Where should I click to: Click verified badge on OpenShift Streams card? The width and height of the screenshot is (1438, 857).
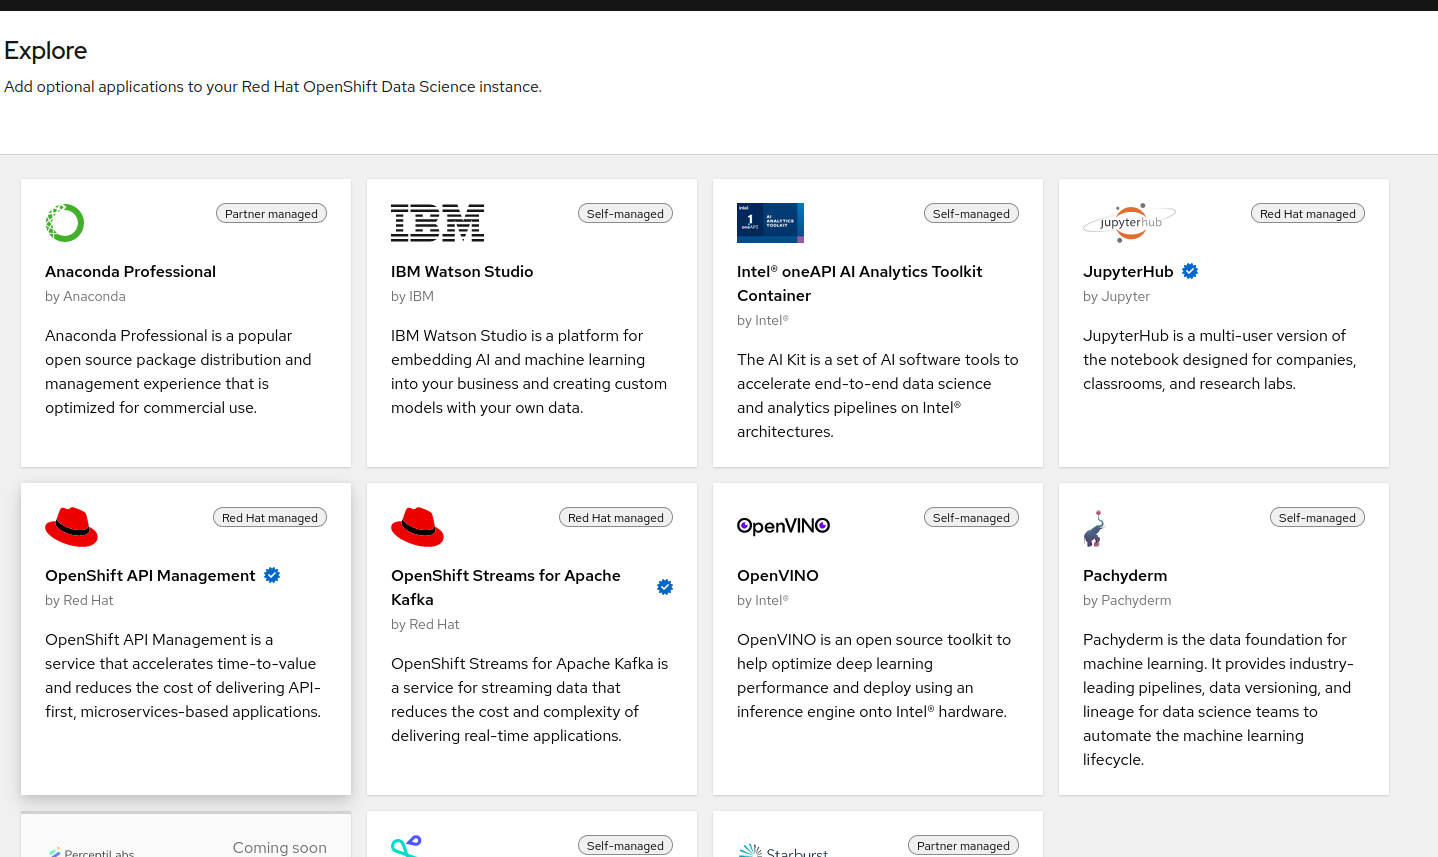pyautogui.click(x=665, y=587)
